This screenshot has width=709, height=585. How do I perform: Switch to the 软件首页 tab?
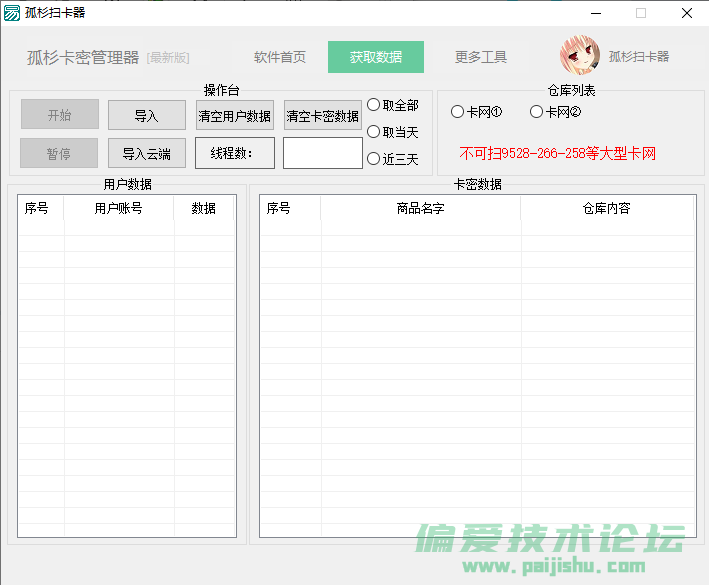pos(280,57)
